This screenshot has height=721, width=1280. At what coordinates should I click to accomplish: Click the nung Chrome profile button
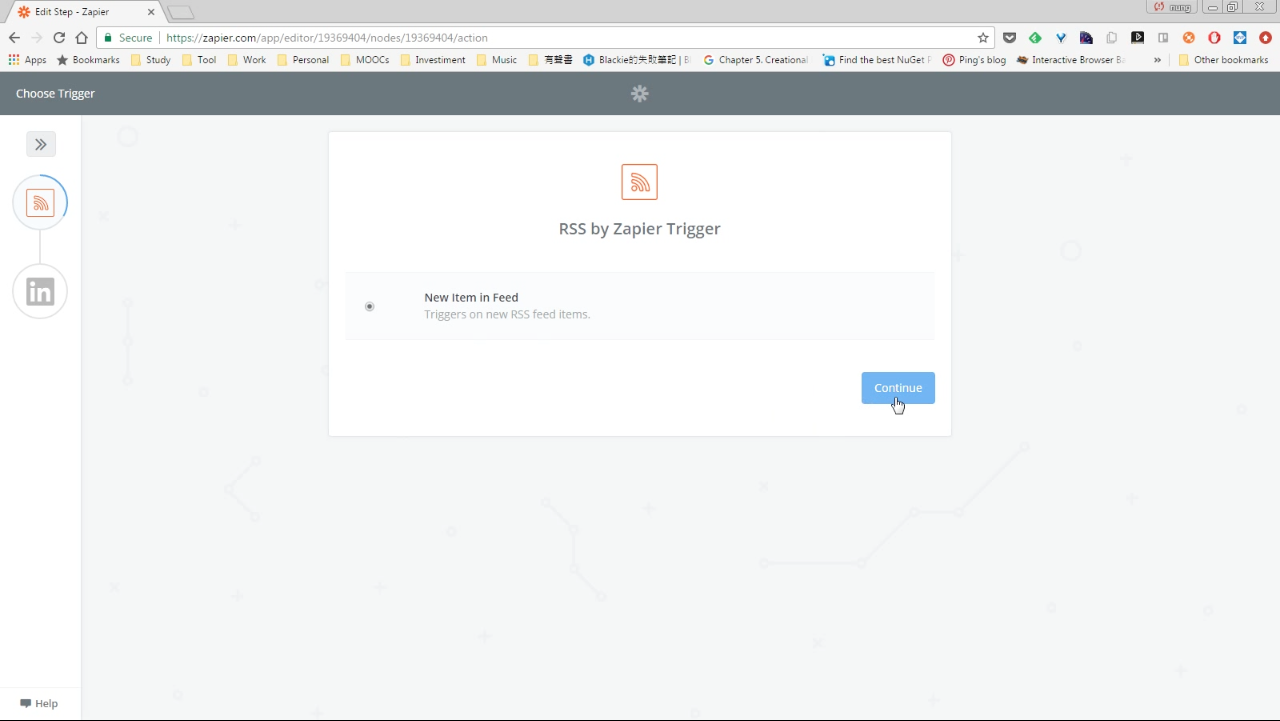(1173, 7)
